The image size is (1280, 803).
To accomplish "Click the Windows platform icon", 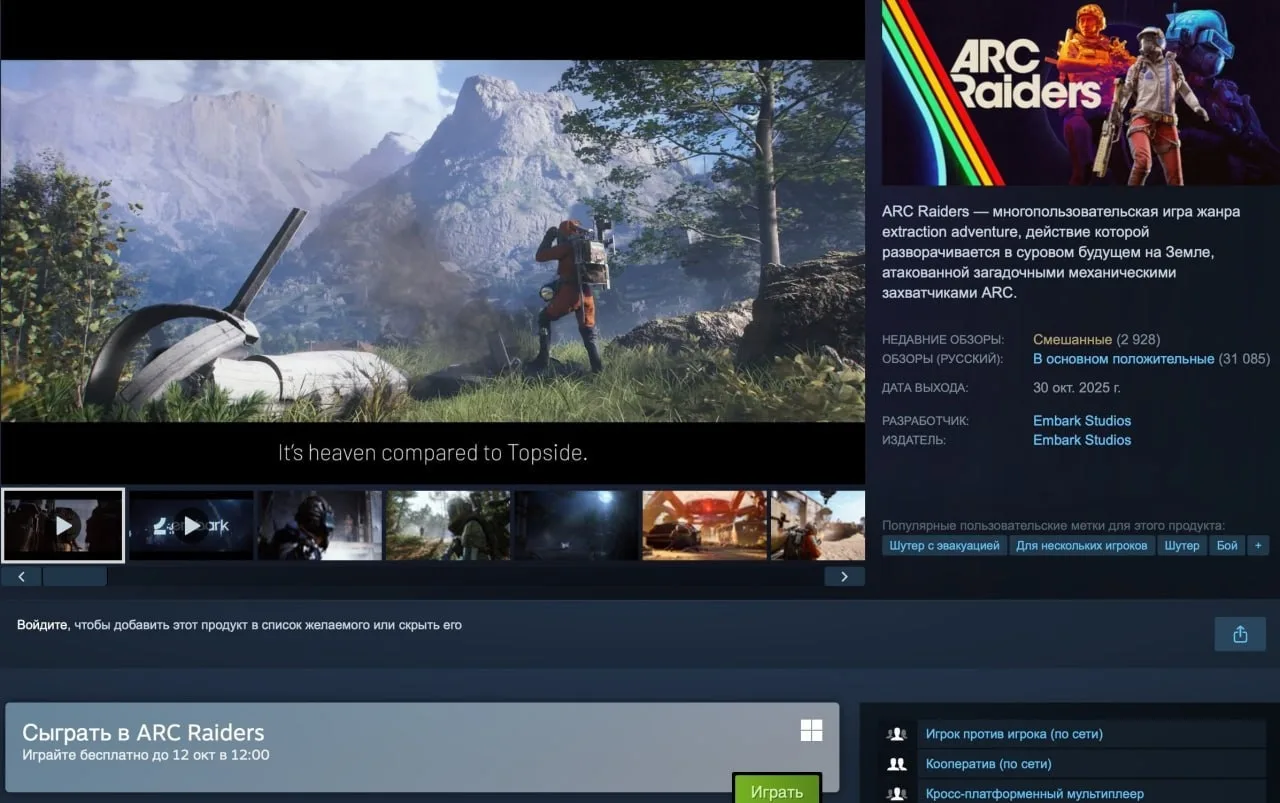I will pos(811,731).
